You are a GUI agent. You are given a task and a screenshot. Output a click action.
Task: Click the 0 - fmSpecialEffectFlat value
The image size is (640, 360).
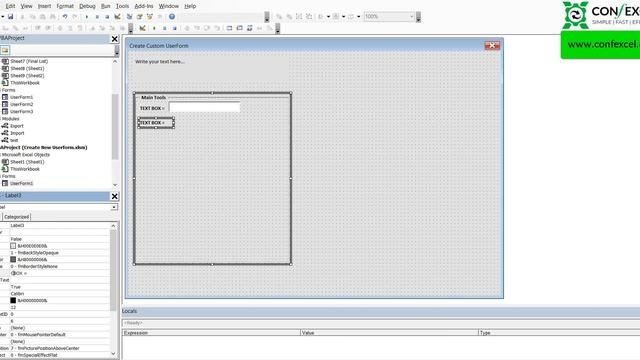click(x=34, y=355)
